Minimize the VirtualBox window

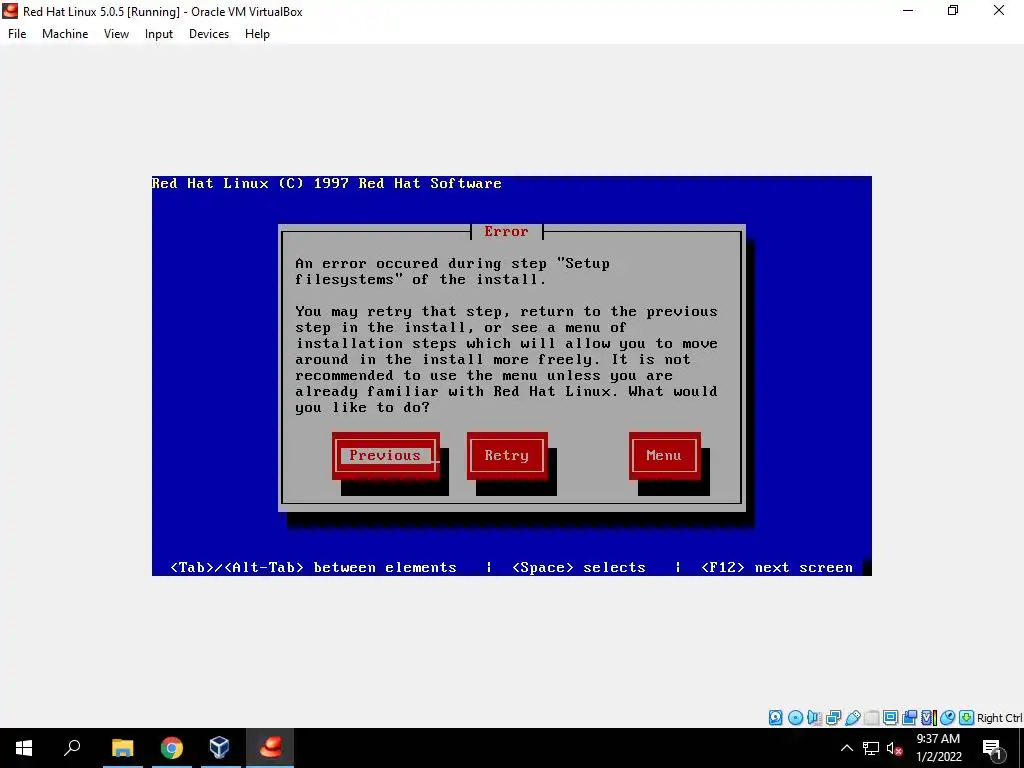tap(908, 11)
